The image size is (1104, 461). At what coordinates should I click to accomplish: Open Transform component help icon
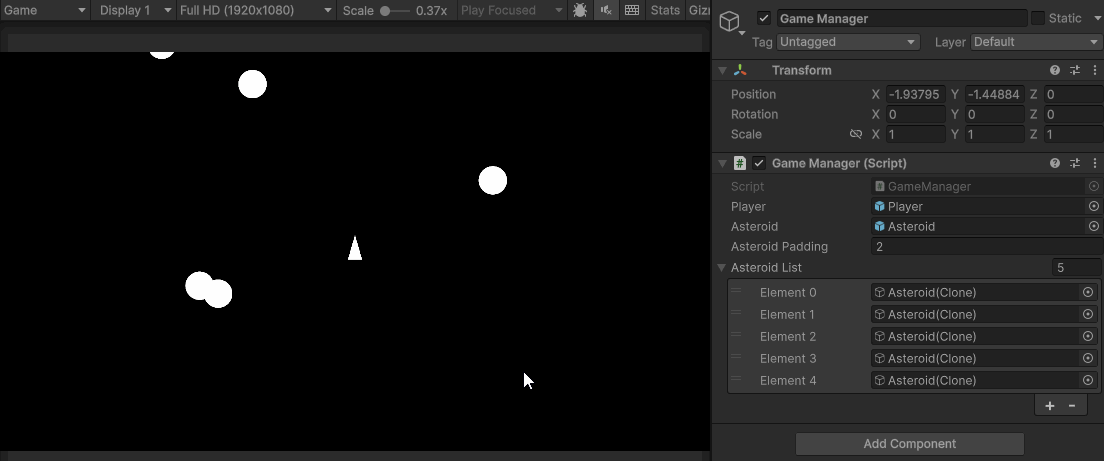pyautogui.click(x=1055, y=70)
